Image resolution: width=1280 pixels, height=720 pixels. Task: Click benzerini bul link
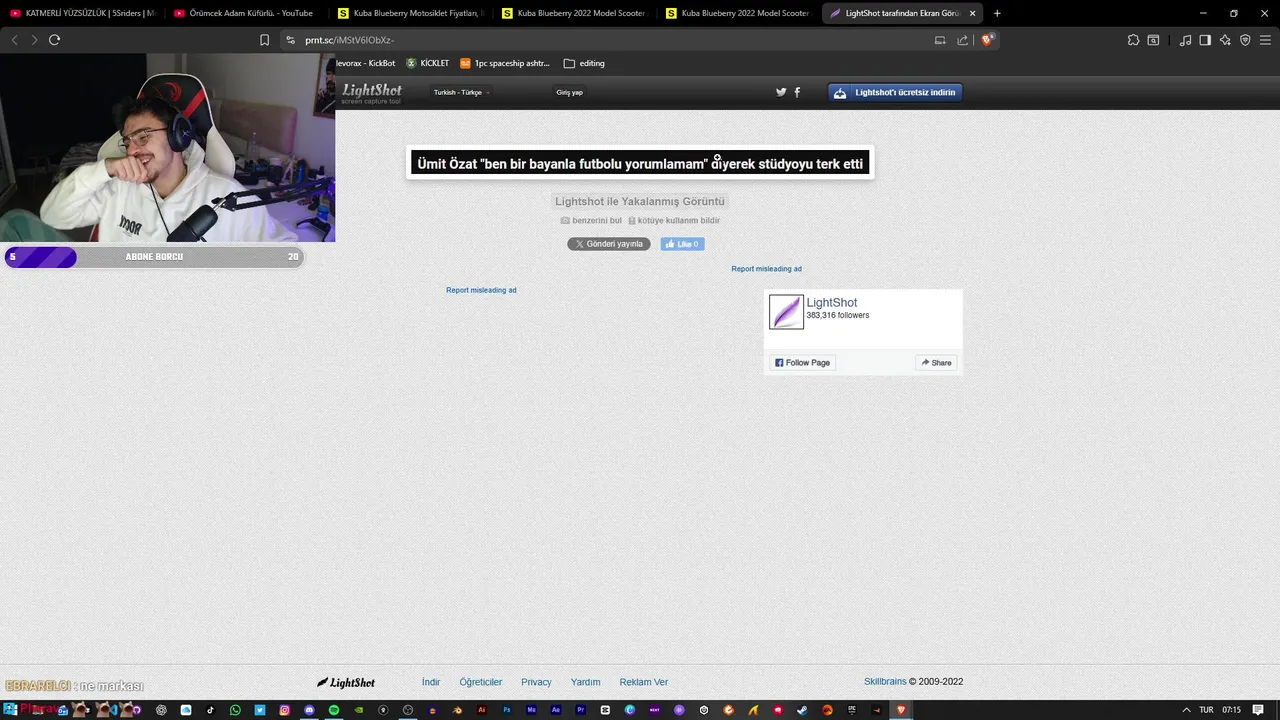(591, 220)
